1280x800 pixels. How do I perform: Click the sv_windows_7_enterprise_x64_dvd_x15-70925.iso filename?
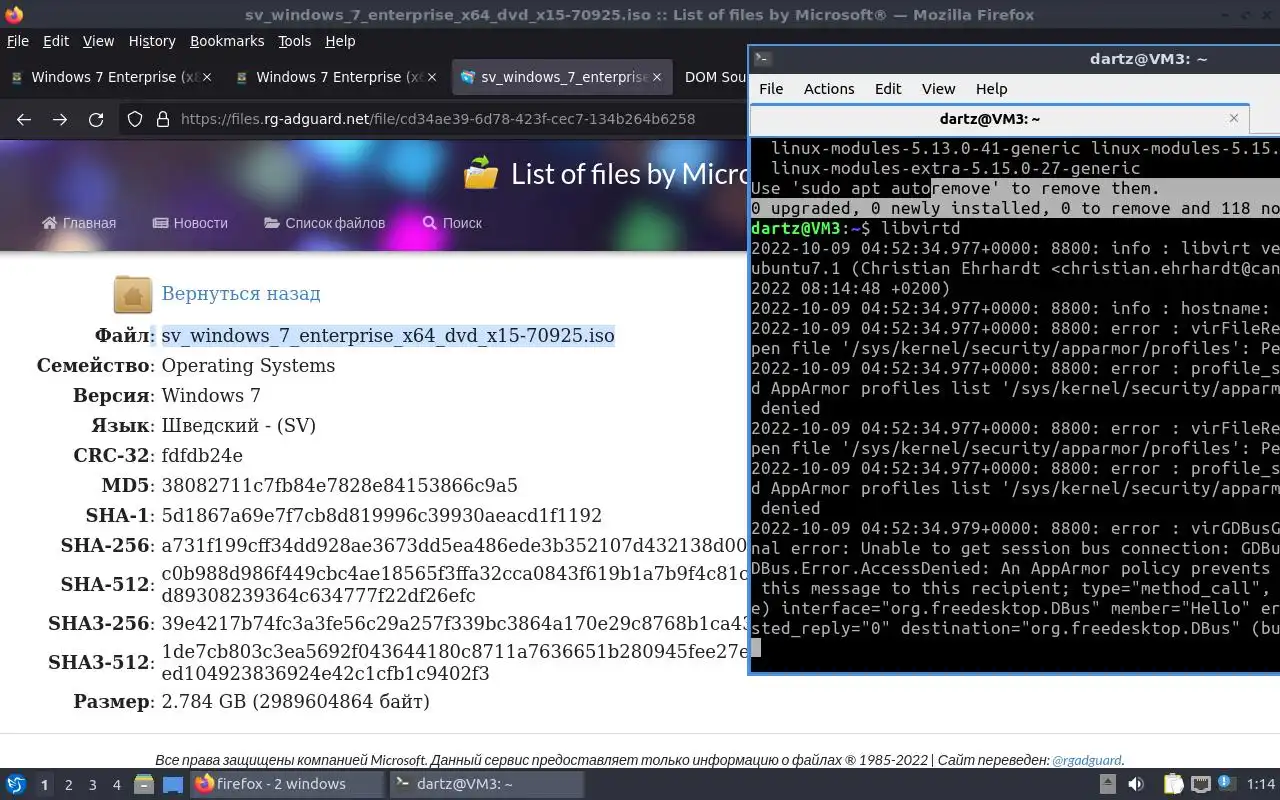click(388, 336)
